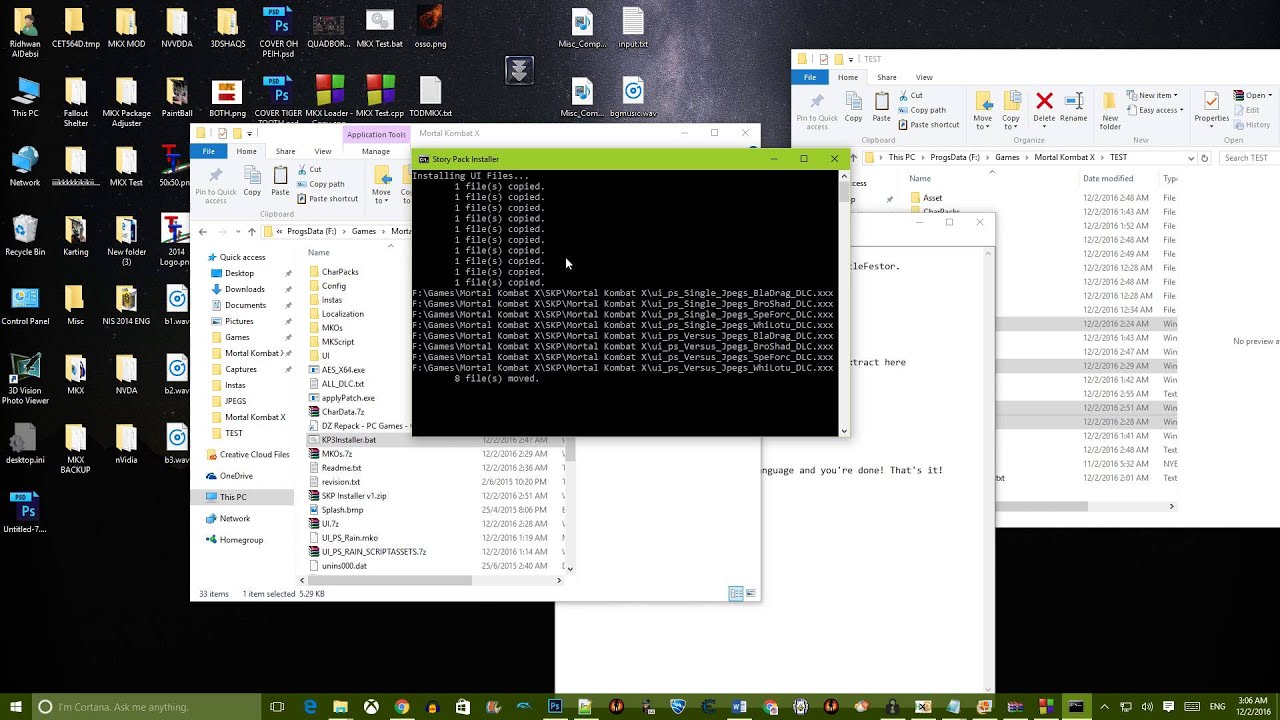Switch to View tab in Mortal Kombat X explorer
This screenshot has height=720, width=1280.
click(x=323, y=151)
